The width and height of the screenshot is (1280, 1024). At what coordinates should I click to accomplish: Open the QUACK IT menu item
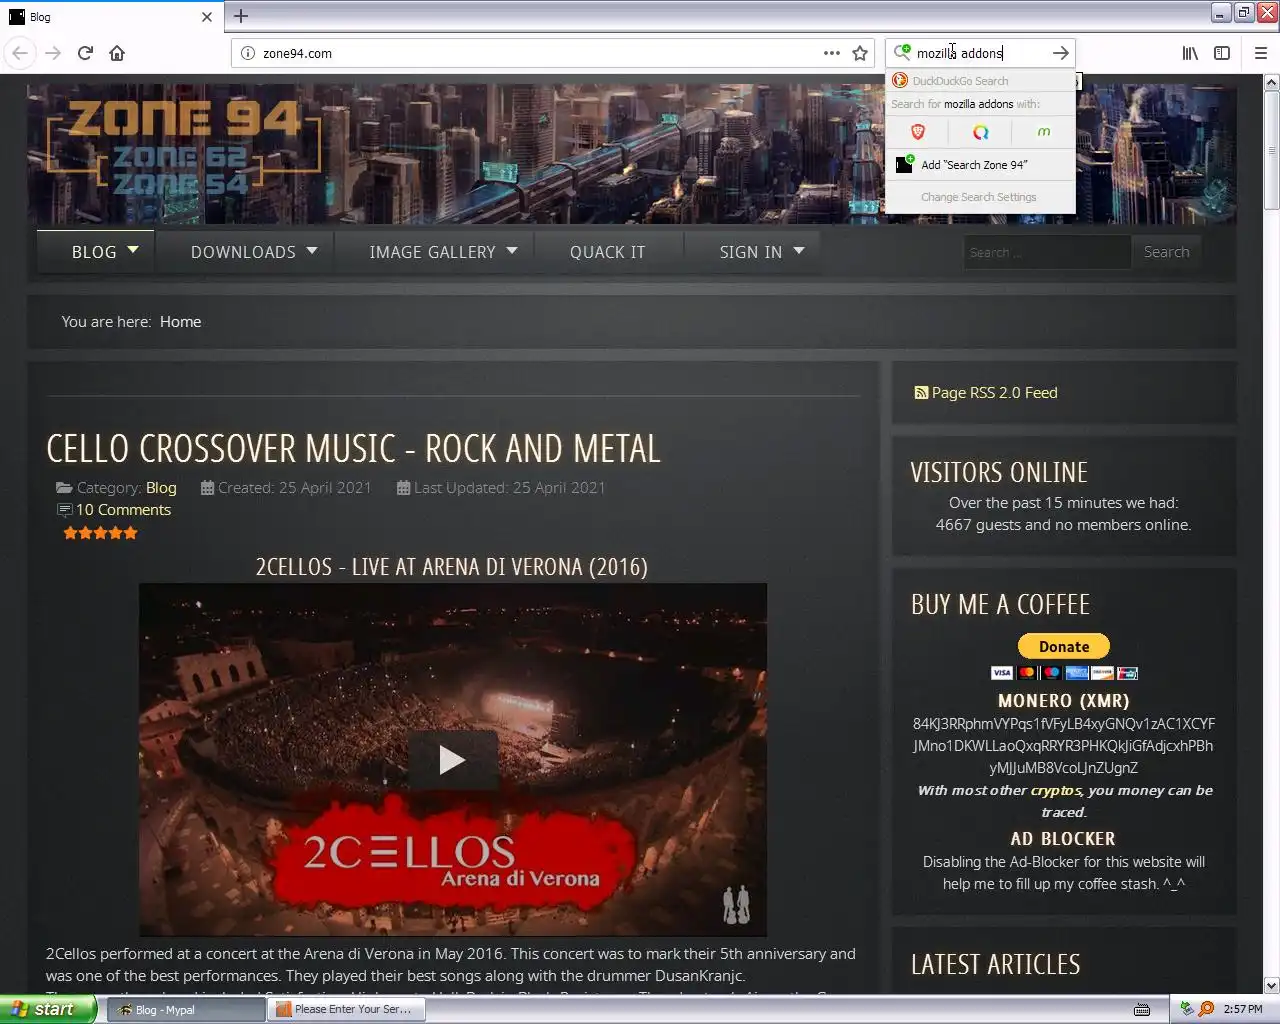pyautogui.click(x=608, y=252)
